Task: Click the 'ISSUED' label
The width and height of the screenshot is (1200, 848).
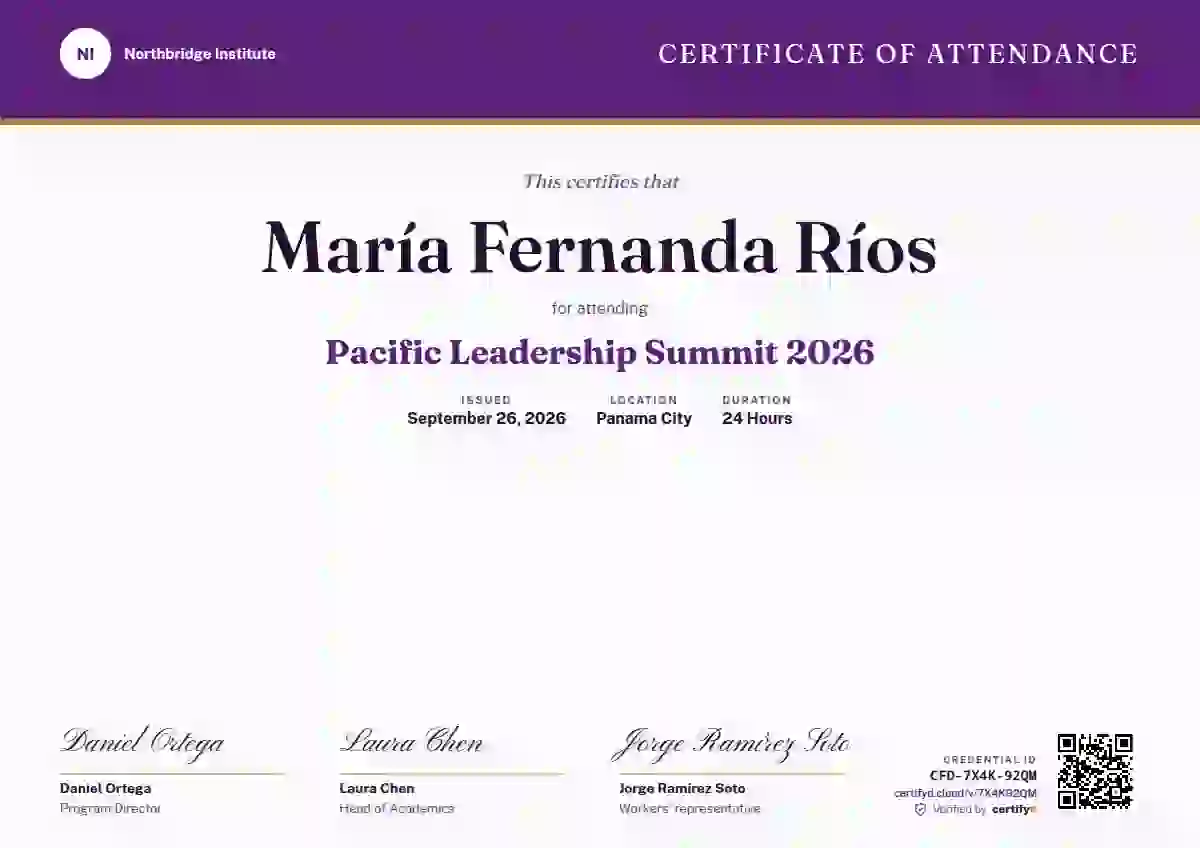Action: coord(486,400)
